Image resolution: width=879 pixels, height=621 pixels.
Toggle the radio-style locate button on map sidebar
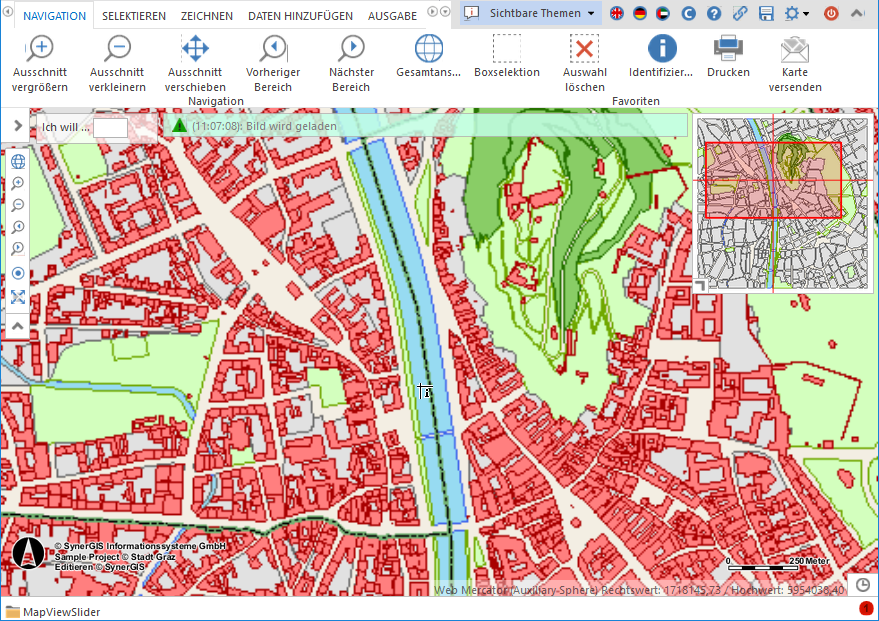[18, 273]
